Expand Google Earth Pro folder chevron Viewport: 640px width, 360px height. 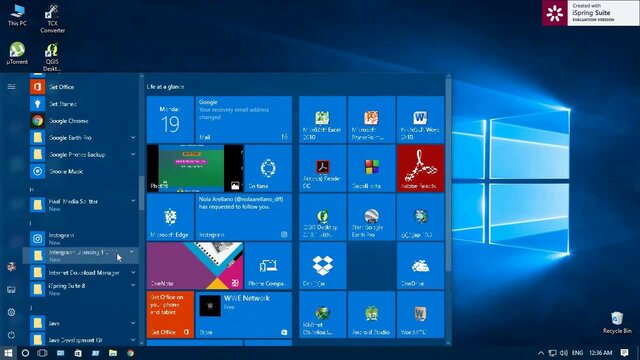[133, 138]
